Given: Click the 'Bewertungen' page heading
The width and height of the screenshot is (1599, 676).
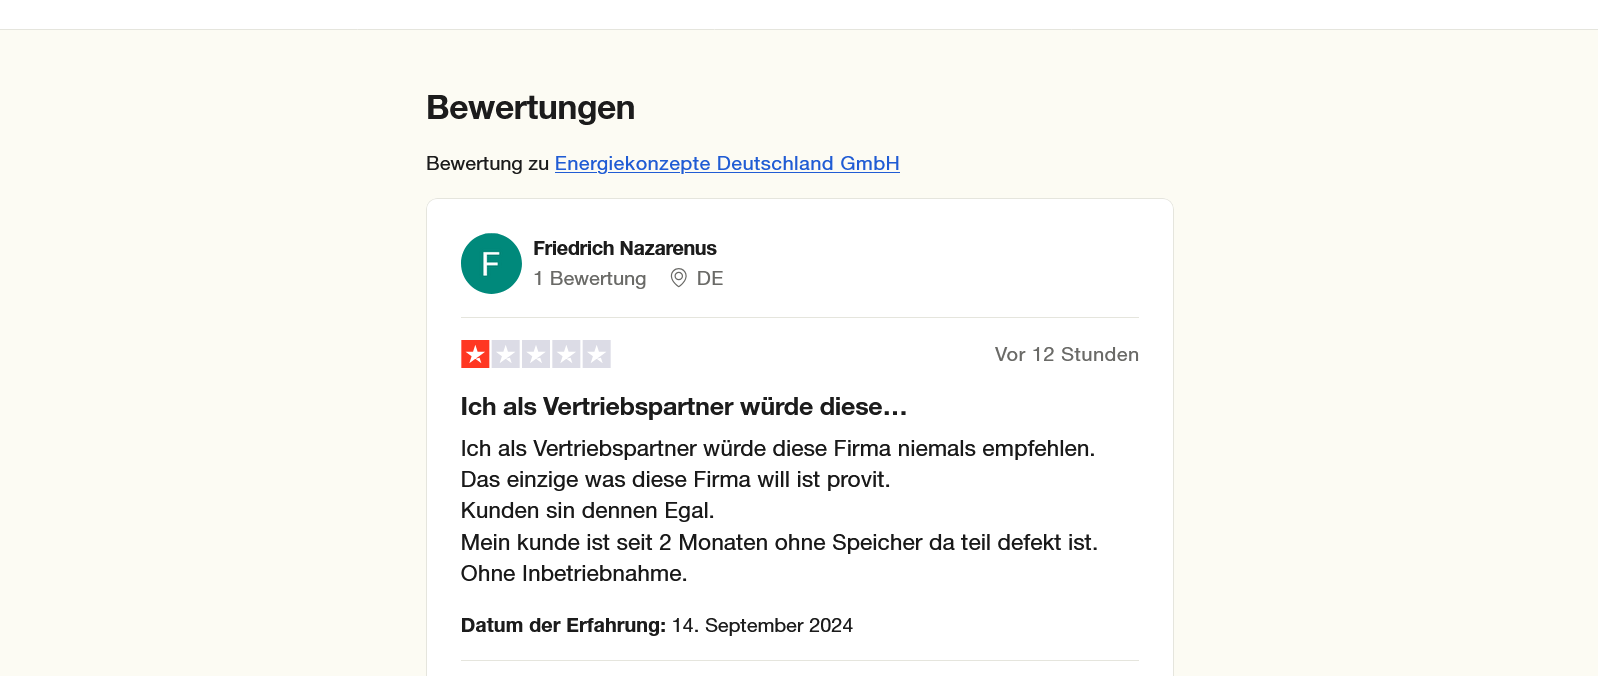Looking at the screenshot, I should pyautogui.click(x=530, y=108).
